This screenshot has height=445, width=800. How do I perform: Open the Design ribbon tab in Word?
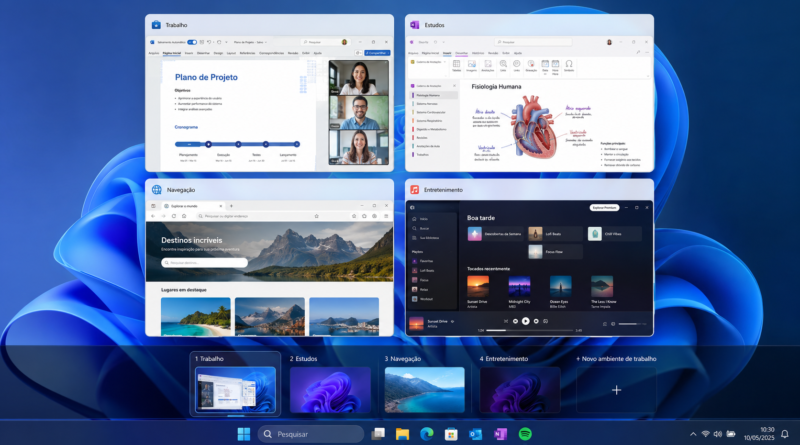[x=218, y=53]
